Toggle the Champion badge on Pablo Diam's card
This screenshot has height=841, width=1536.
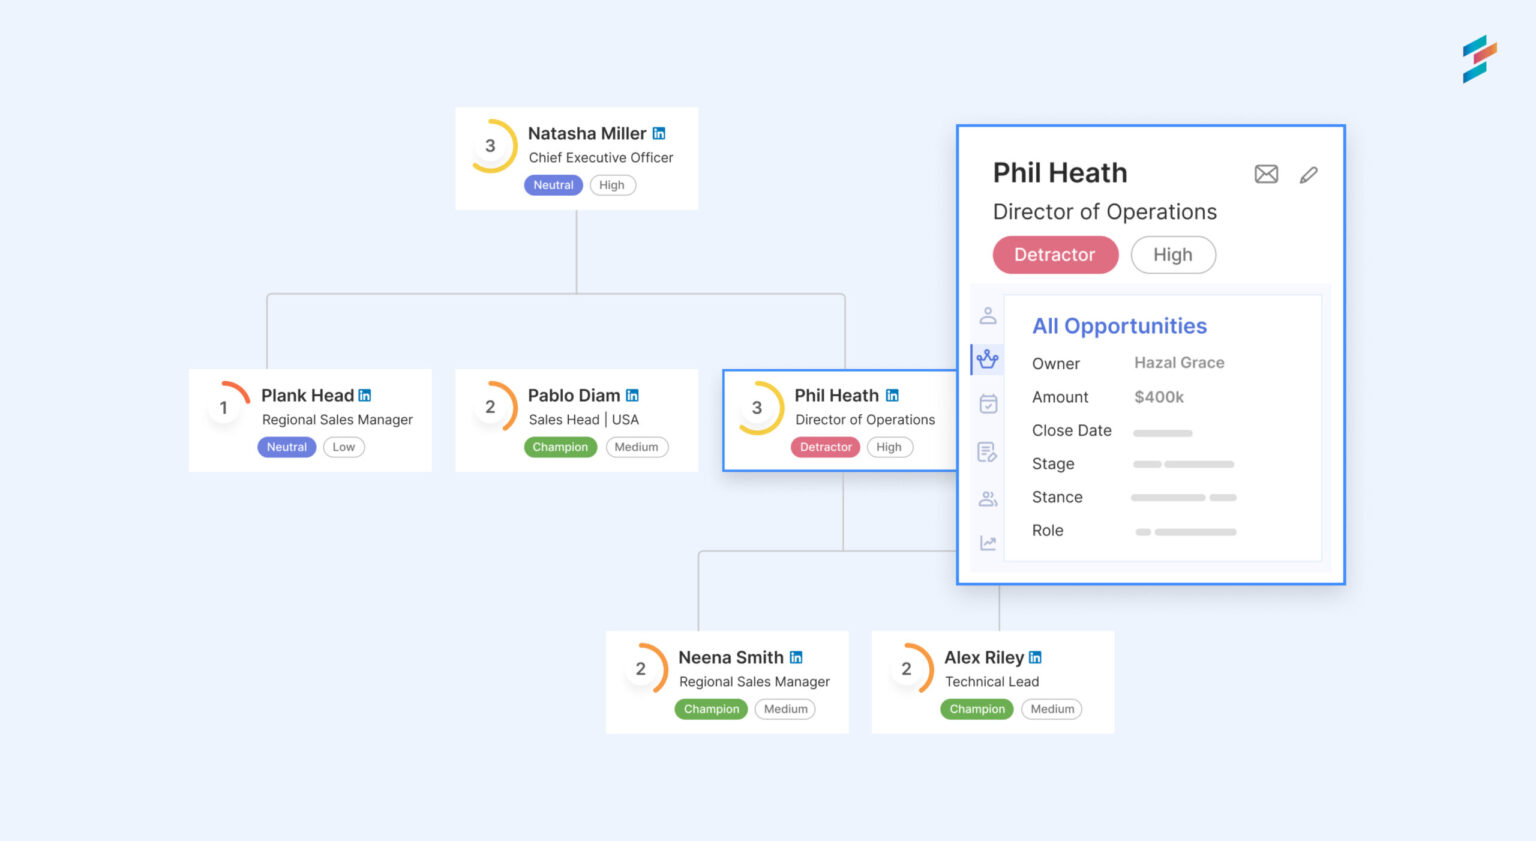click(x=560, y=447)
